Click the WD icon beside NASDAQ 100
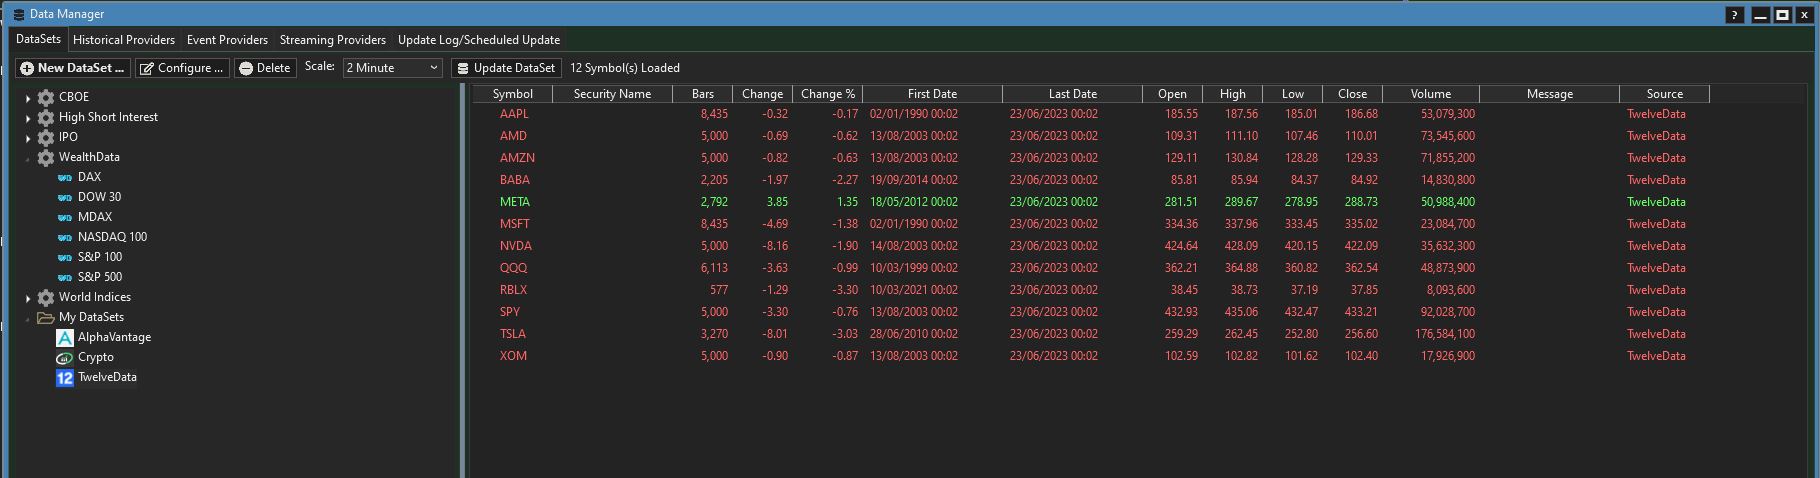 [65, 237]
